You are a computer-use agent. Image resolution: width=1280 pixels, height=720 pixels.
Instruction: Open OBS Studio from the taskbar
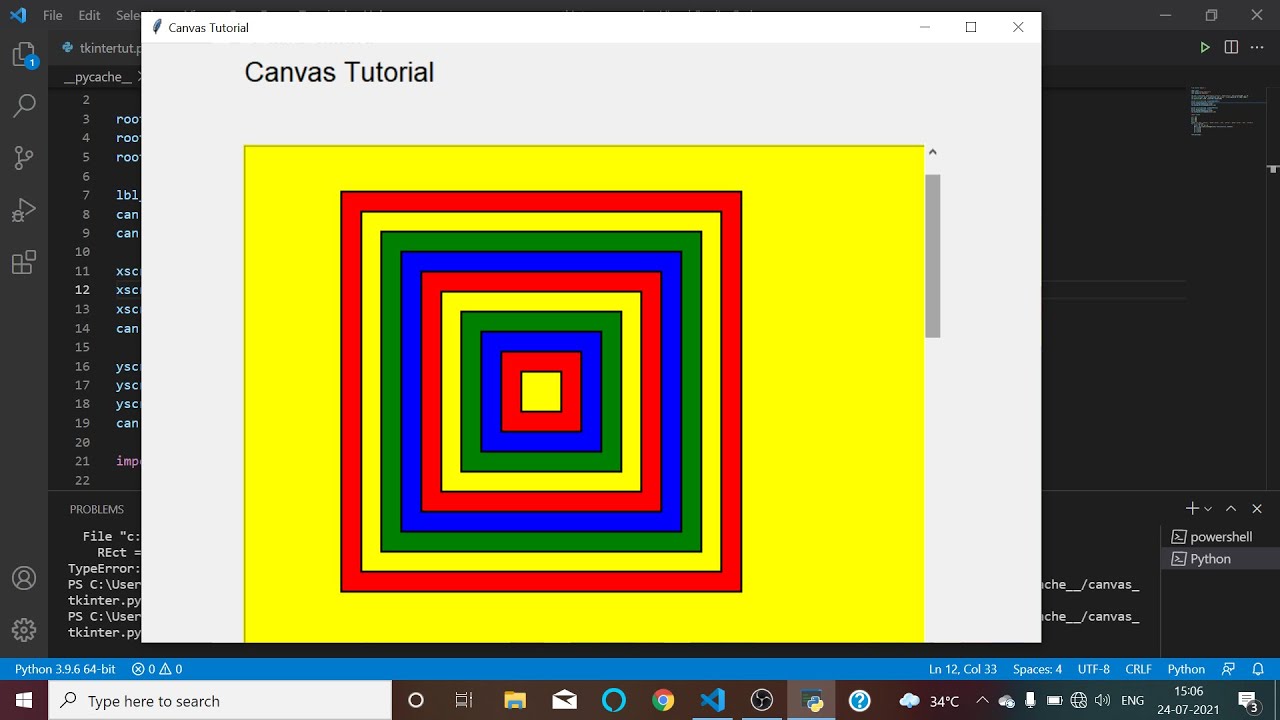763,700
